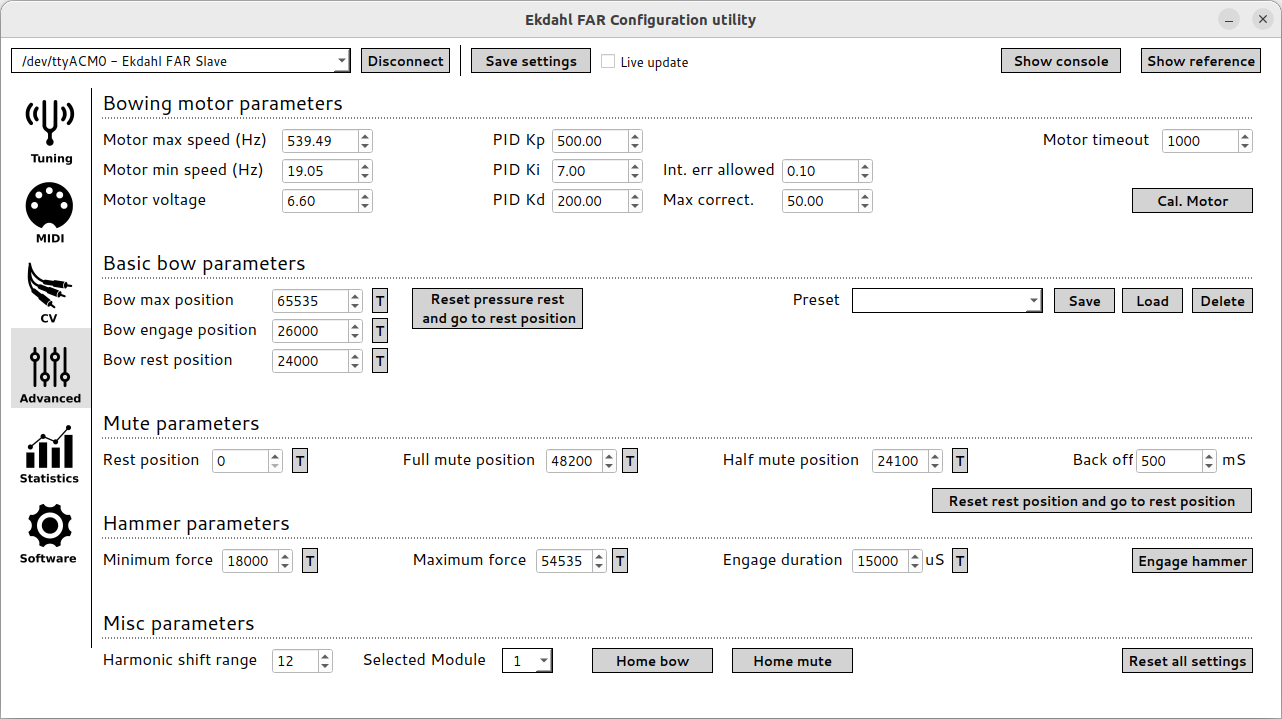Click the Show console button

pyautogui.click(x=1060, y=61)
